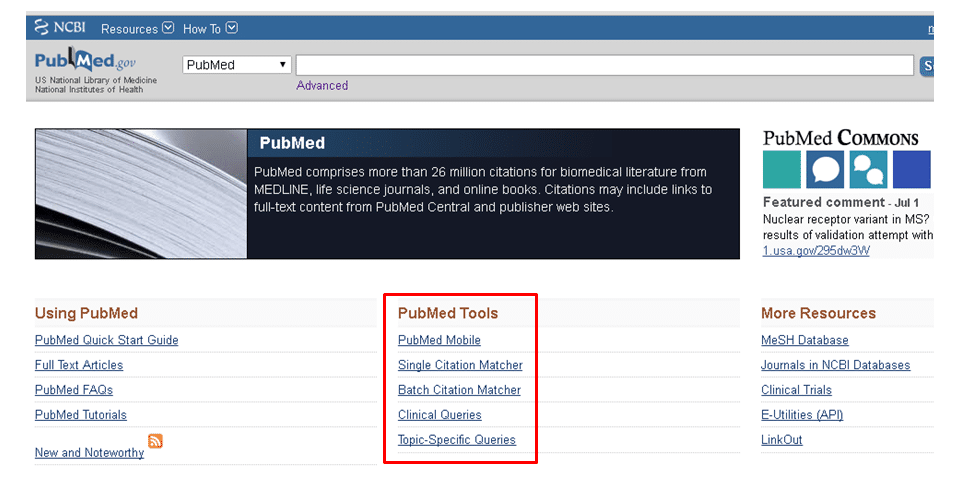The image size is (960, 496).
Task: Open the LinkOut link
Action: pyautogui.click(x=782, y=440)
